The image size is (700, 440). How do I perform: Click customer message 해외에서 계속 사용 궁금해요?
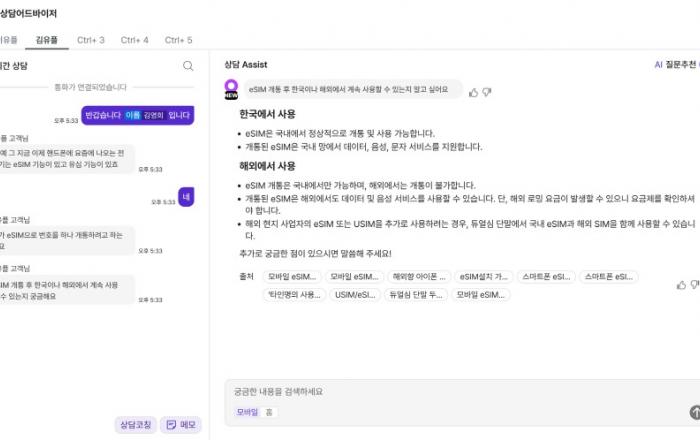(66, 290)
